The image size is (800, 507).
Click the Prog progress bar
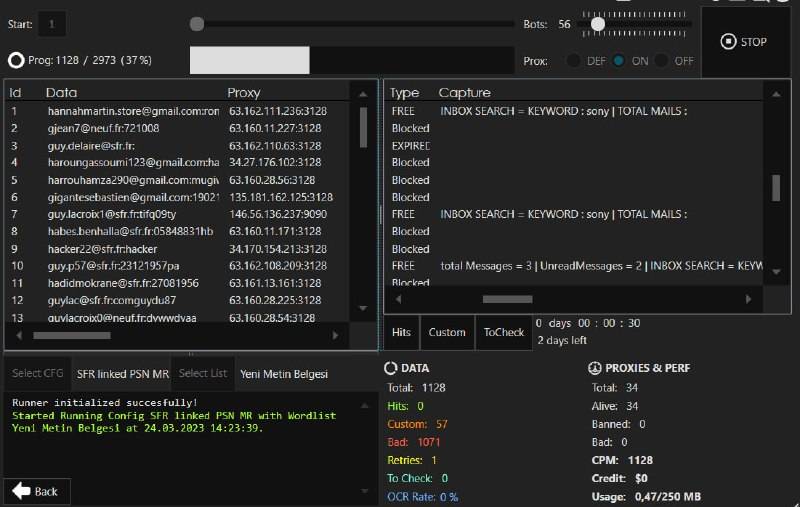click(352, 60)
